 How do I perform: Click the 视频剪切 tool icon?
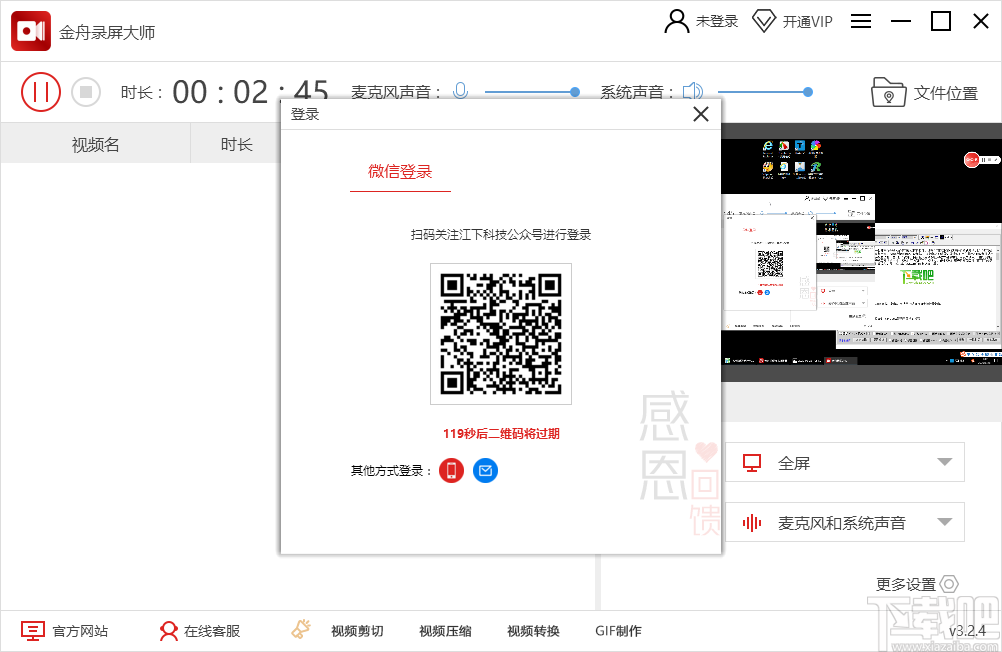(x=299, y=629)
